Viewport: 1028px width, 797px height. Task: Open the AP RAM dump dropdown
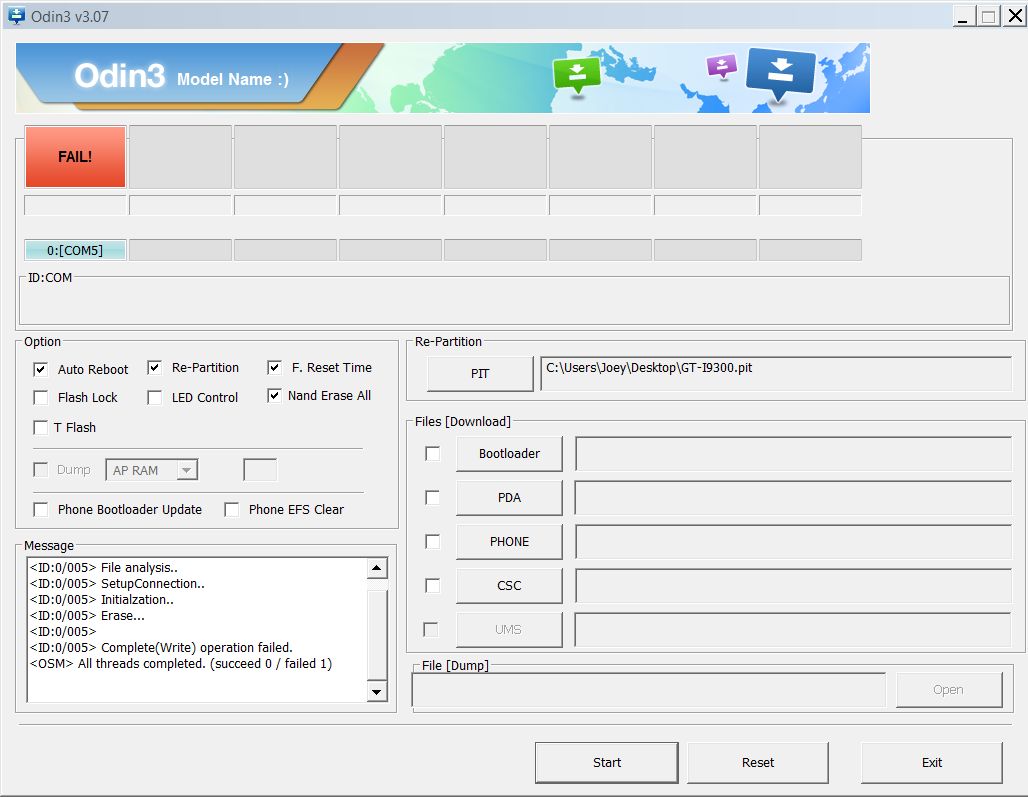(186, 470)
